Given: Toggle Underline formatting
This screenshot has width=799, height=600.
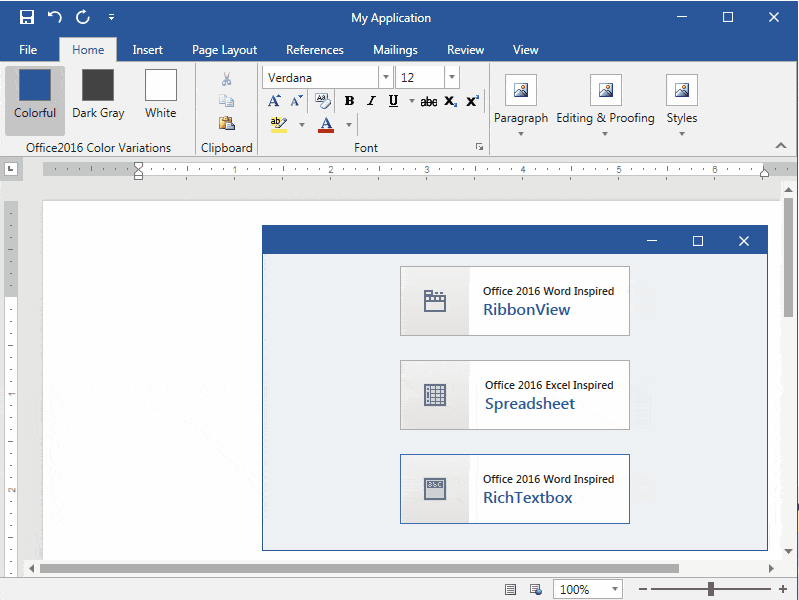Looking at the screenshot, I should click(393, 101).
